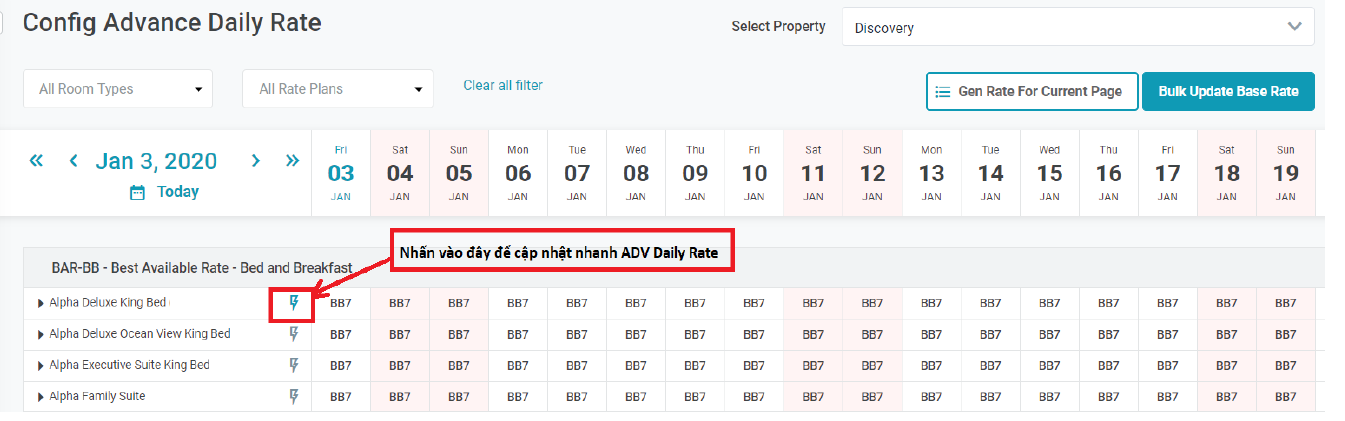
Task: Click lightning icon for Alpha Deluxe Ocean View
Action: pos(294,334)
